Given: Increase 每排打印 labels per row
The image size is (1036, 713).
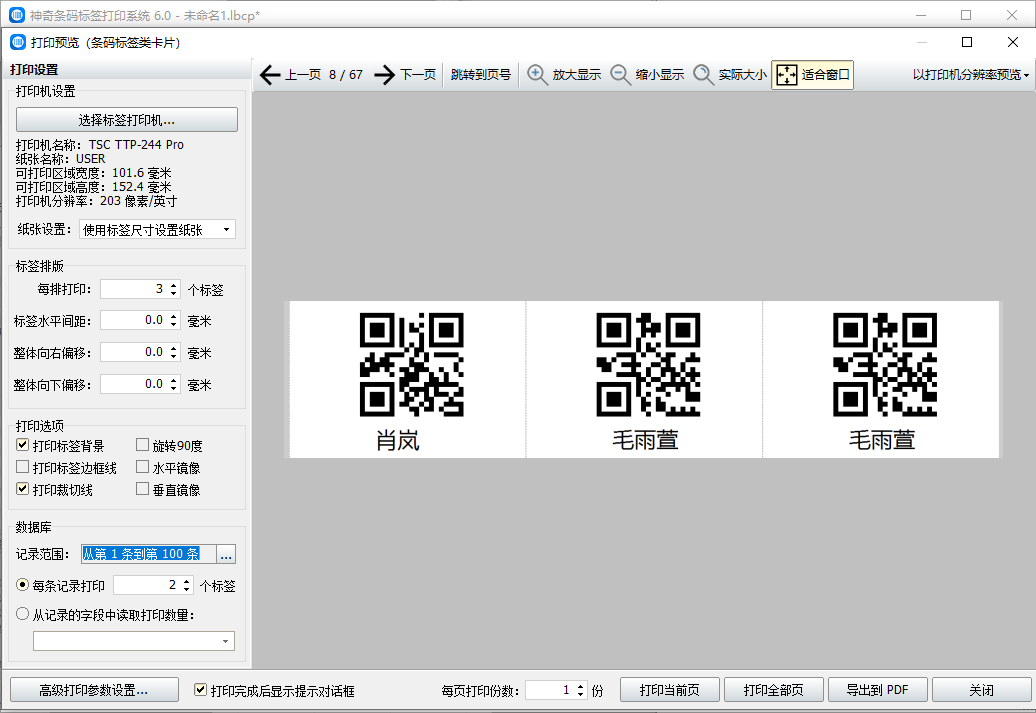Looking at the screenshot, I should pos(174,285).
